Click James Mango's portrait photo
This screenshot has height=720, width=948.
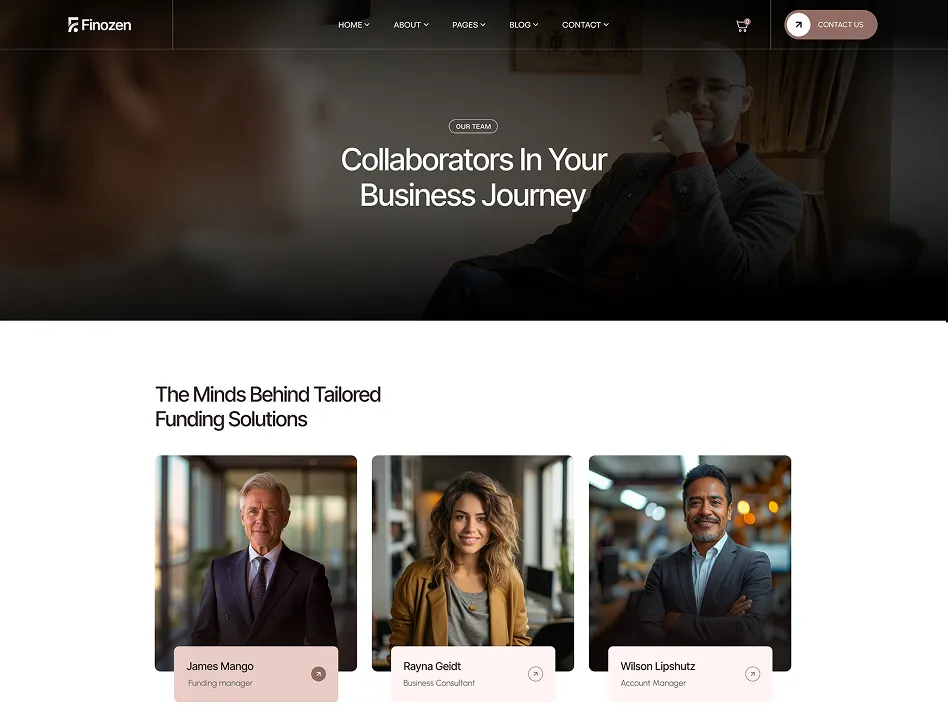pyautogui.click(x=256, y=550)
